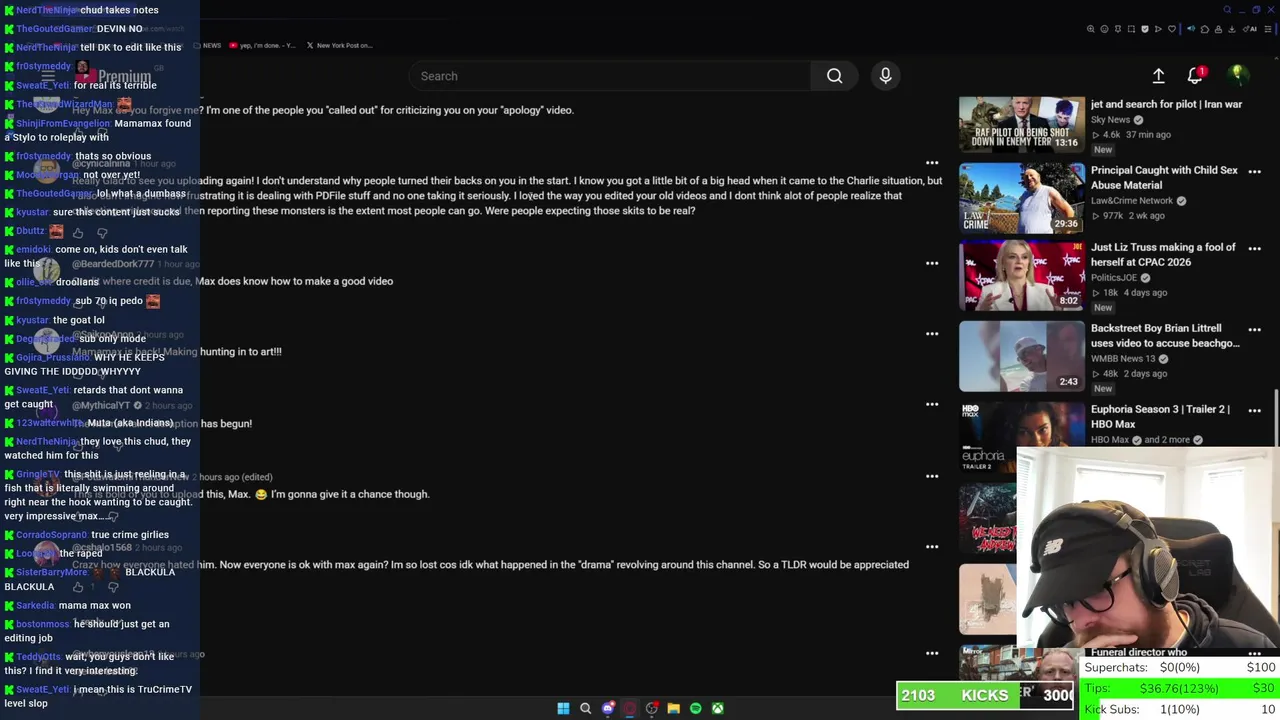Visit the Law&Crime Network channel link
The height and width of the screenshot is (720, 1280).
(1132, 200)
